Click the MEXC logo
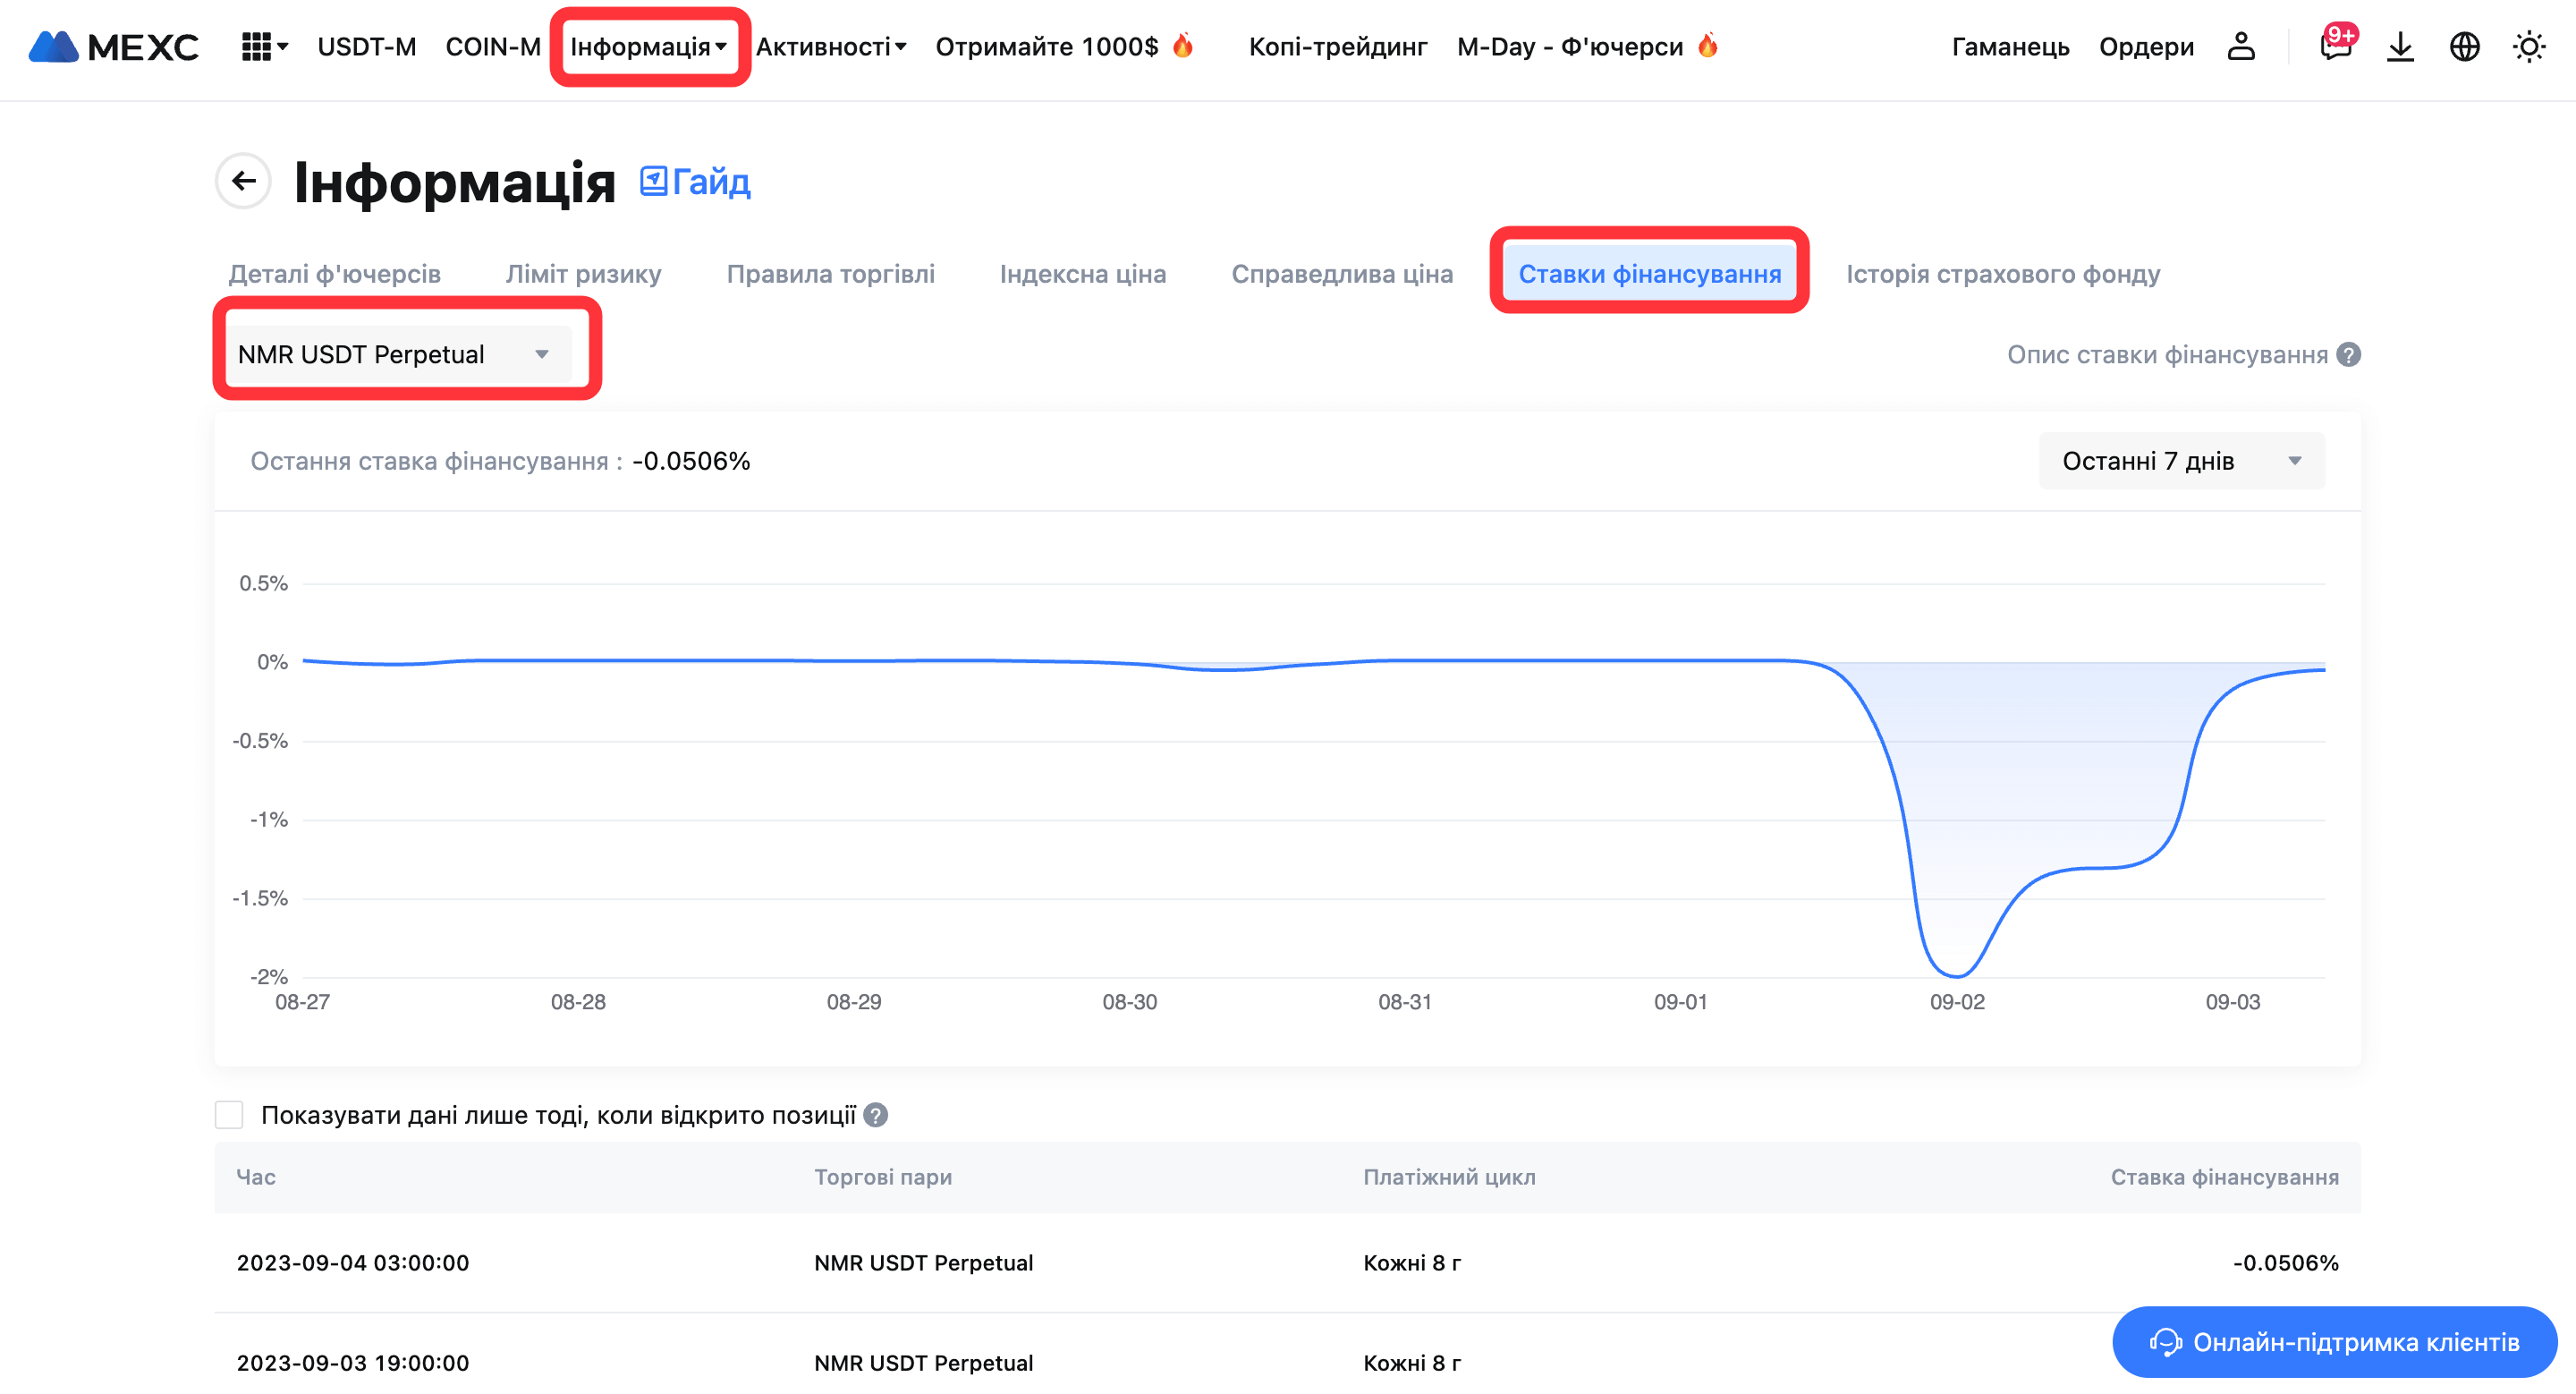Screen dimensions: 2576x1394 (113, 47)
